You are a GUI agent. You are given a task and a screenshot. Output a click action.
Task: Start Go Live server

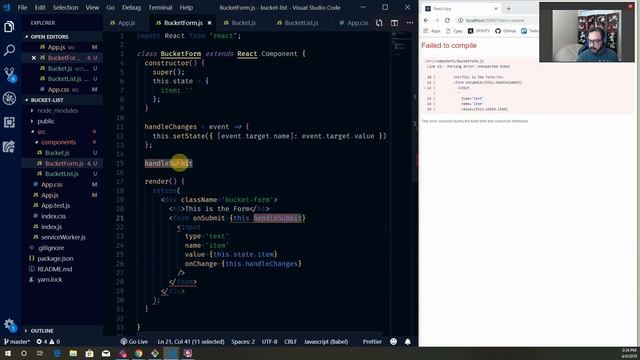(134, 342)
